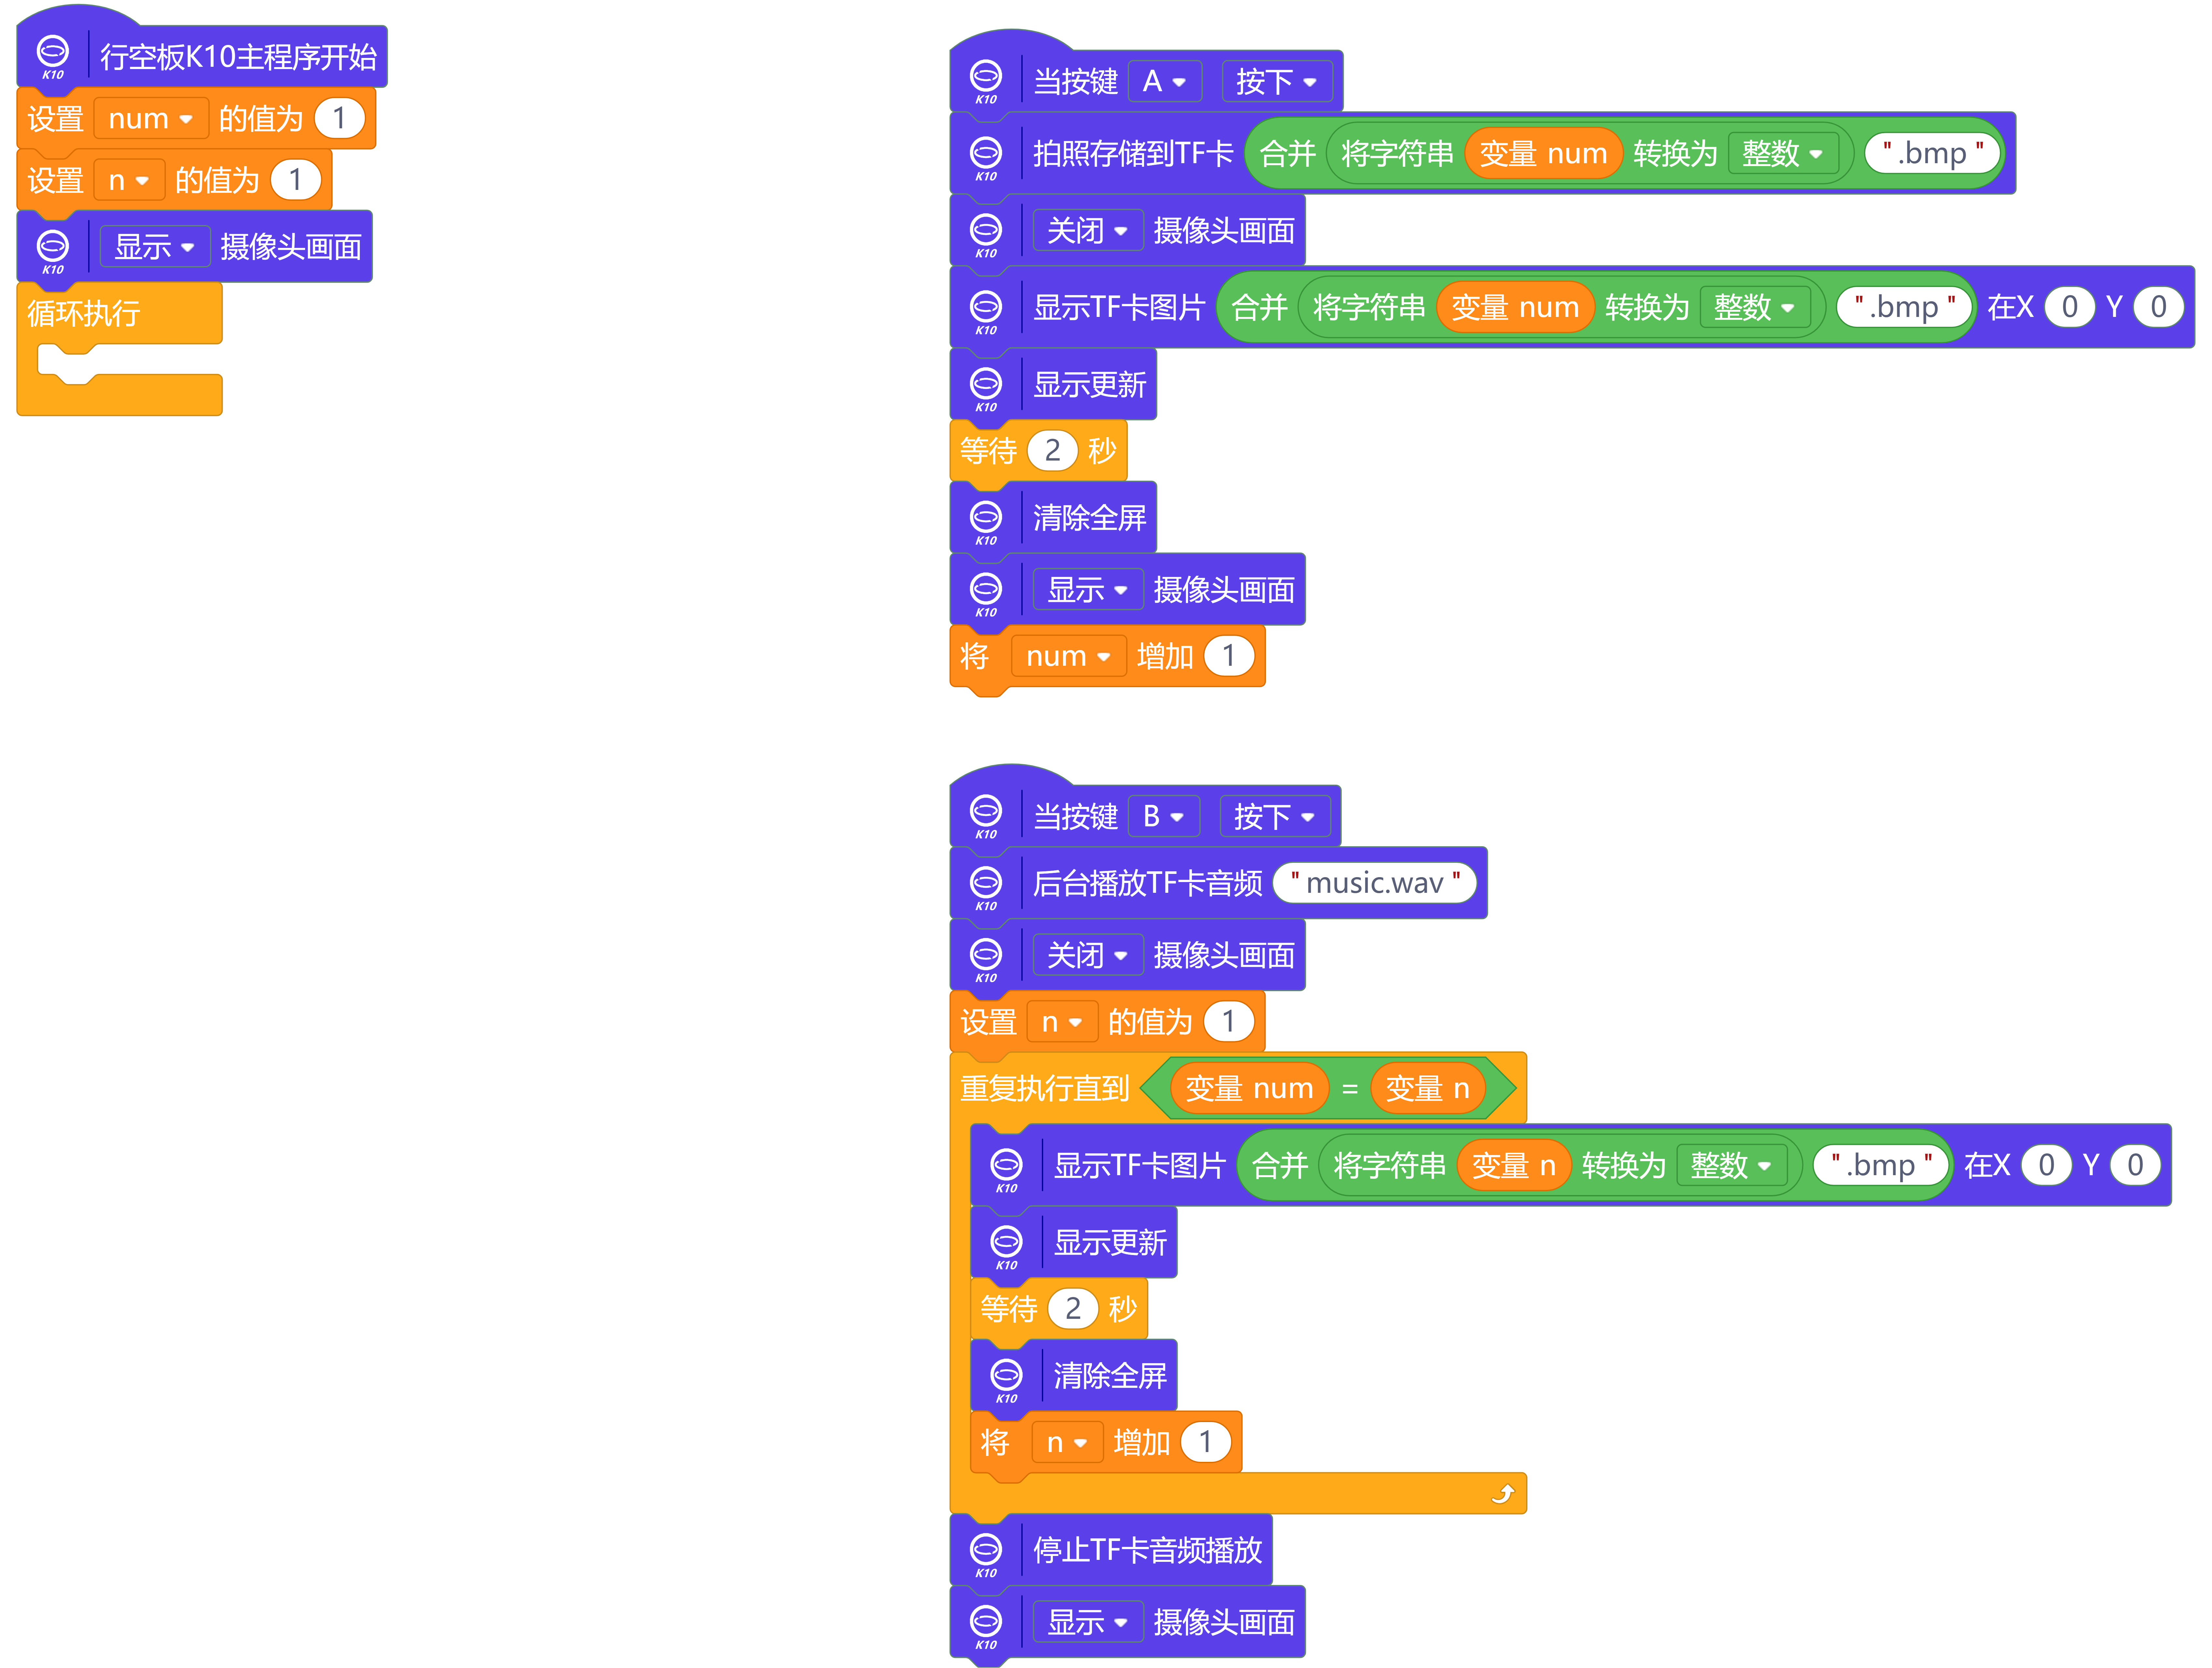The width and height of the screenshot is (2212, 1668).
Task: Click .bmp text field in photo storage block
Action: pos(1932,153)
